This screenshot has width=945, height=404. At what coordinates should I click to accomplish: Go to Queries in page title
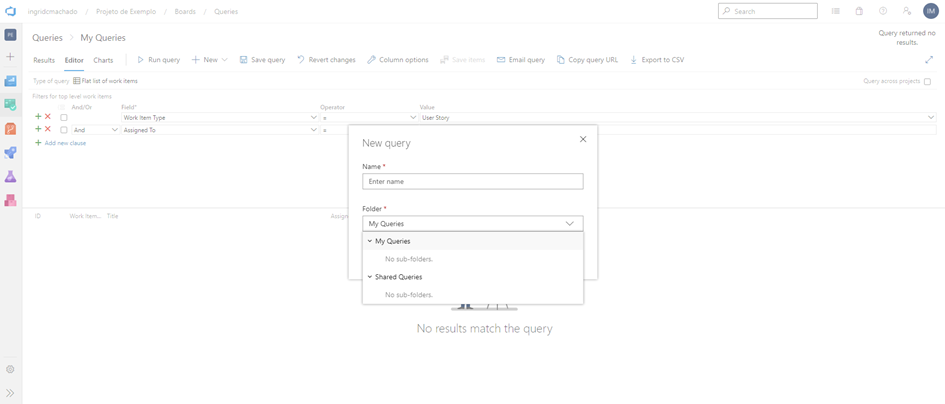[x=47, y=37]
